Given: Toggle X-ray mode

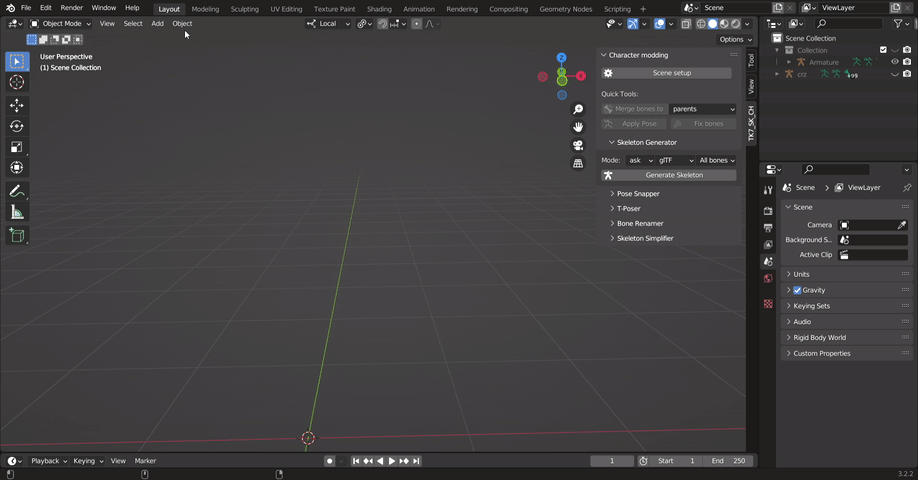Looking at the screenshot, I should [x=686, y=24].
